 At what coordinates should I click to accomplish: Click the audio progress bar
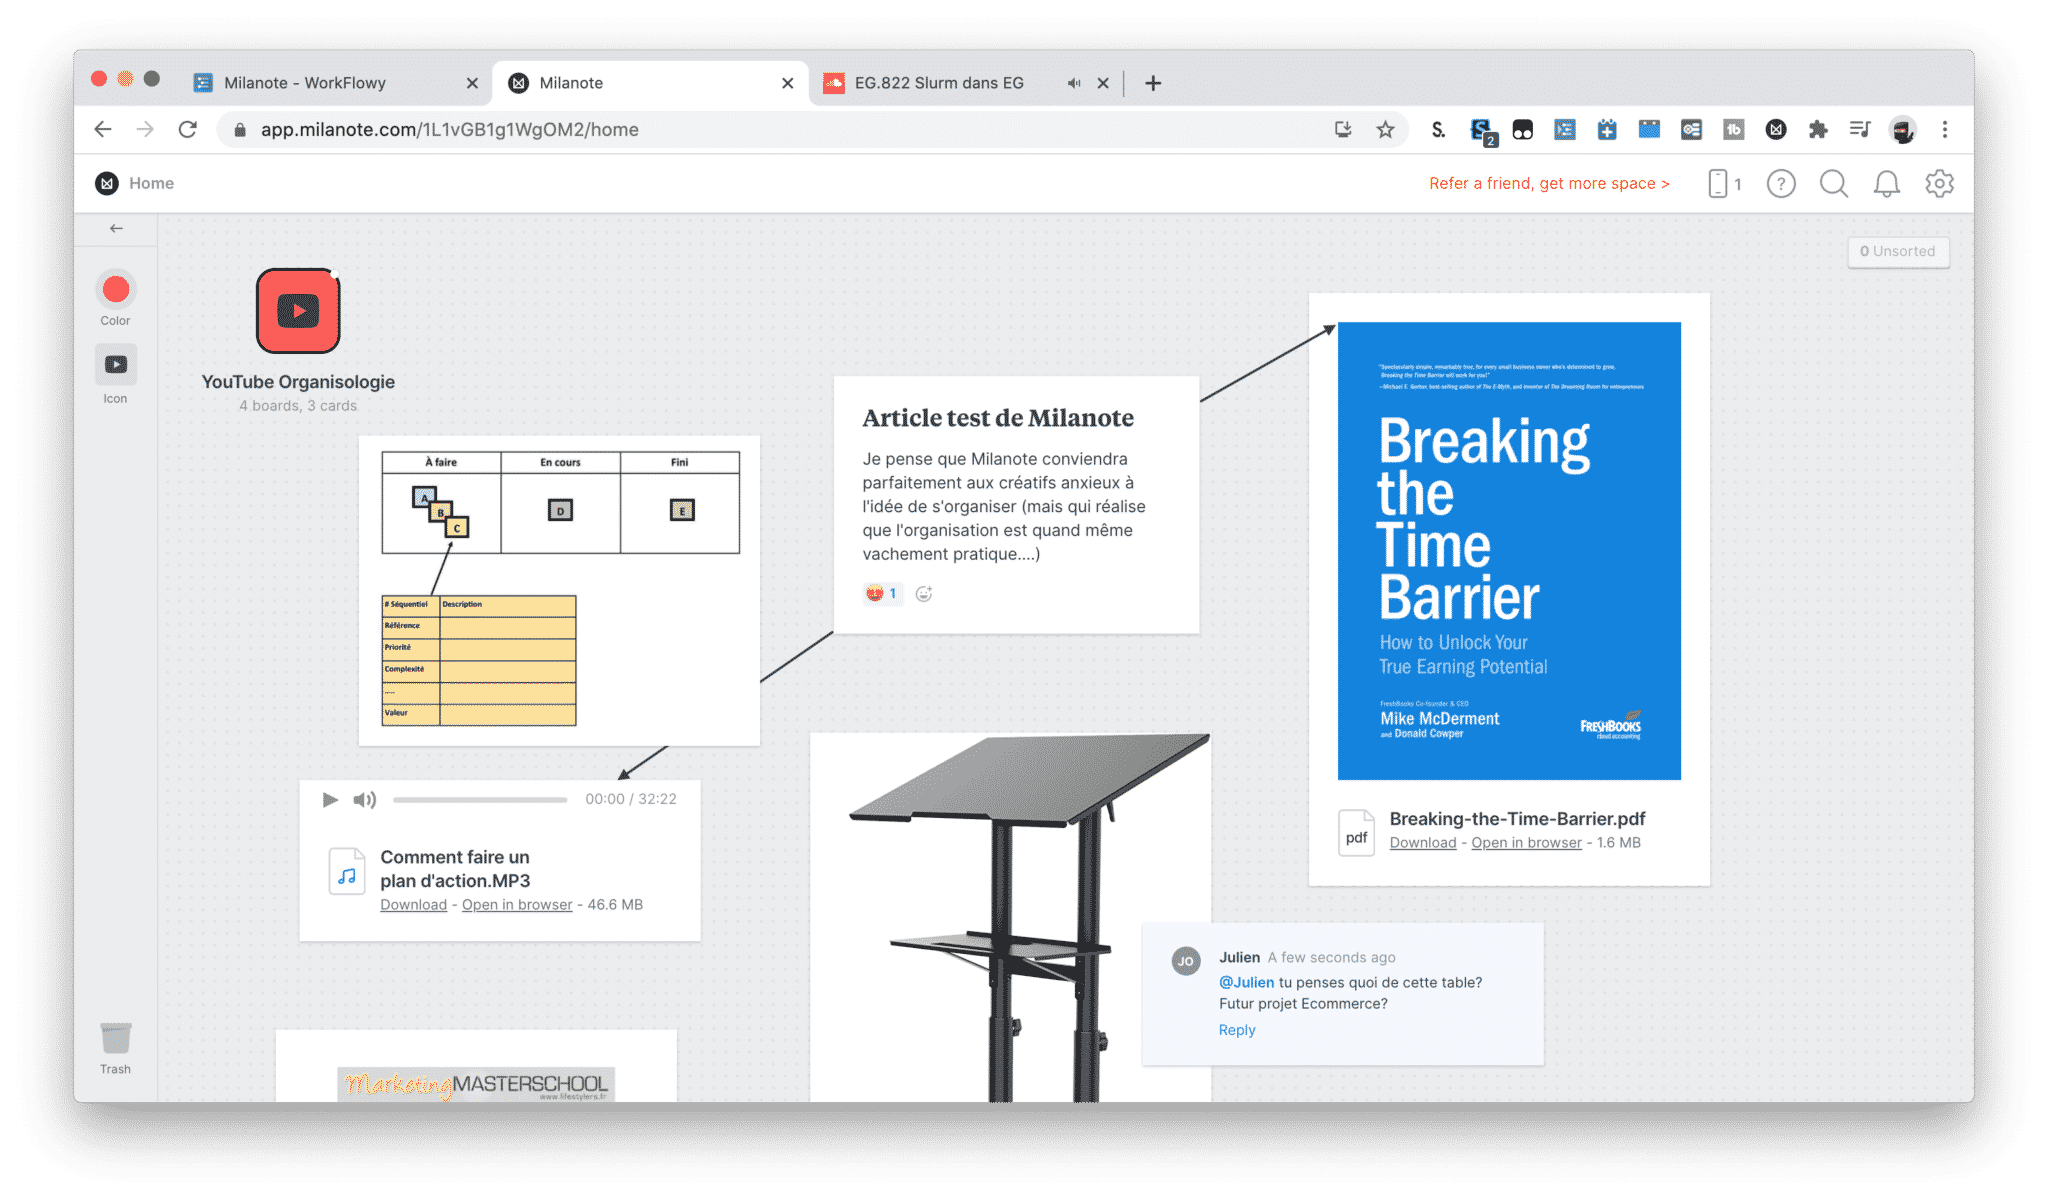480,799
